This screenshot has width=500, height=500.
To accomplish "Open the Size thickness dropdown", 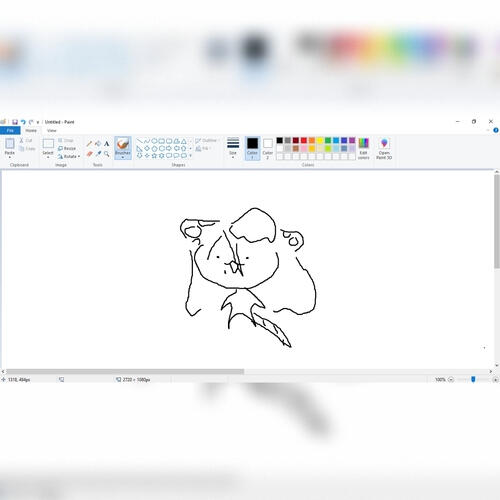I will click(x=233, y=147).
